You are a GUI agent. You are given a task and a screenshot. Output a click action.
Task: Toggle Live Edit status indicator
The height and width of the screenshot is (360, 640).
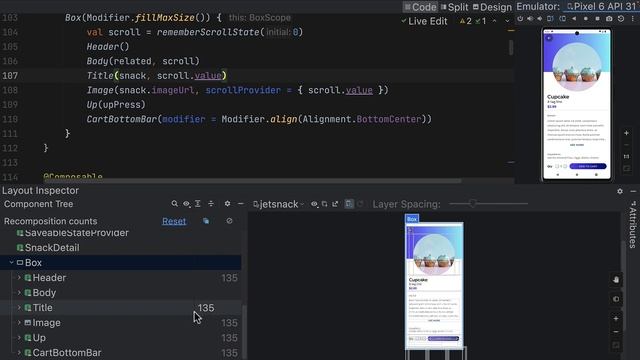(x=424, y=21)
